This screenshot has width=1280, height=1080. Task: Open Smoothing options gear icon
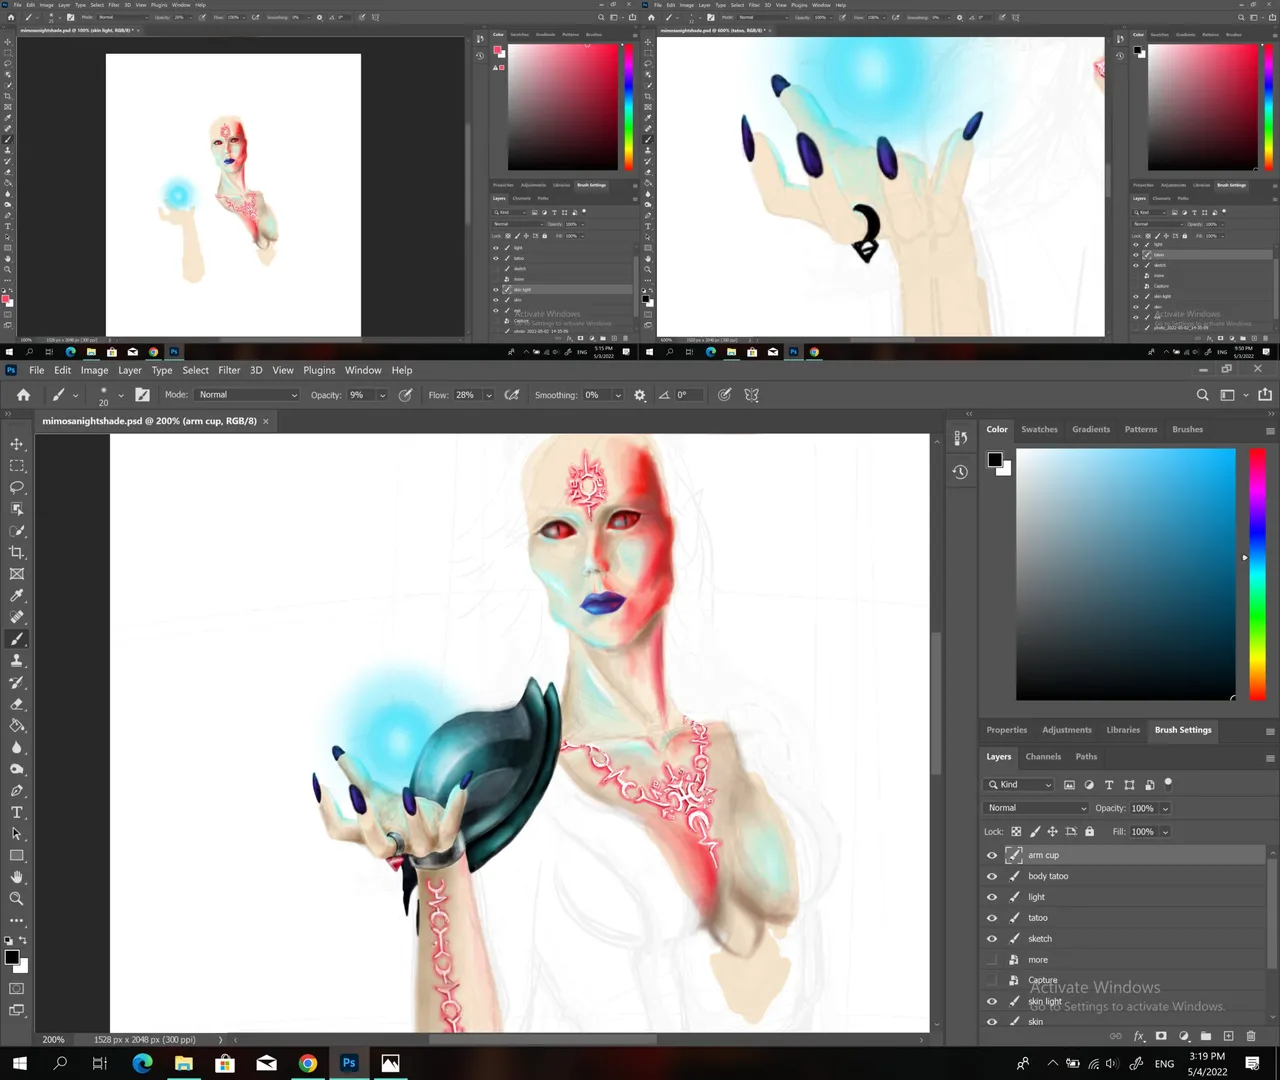coord(640,395)
